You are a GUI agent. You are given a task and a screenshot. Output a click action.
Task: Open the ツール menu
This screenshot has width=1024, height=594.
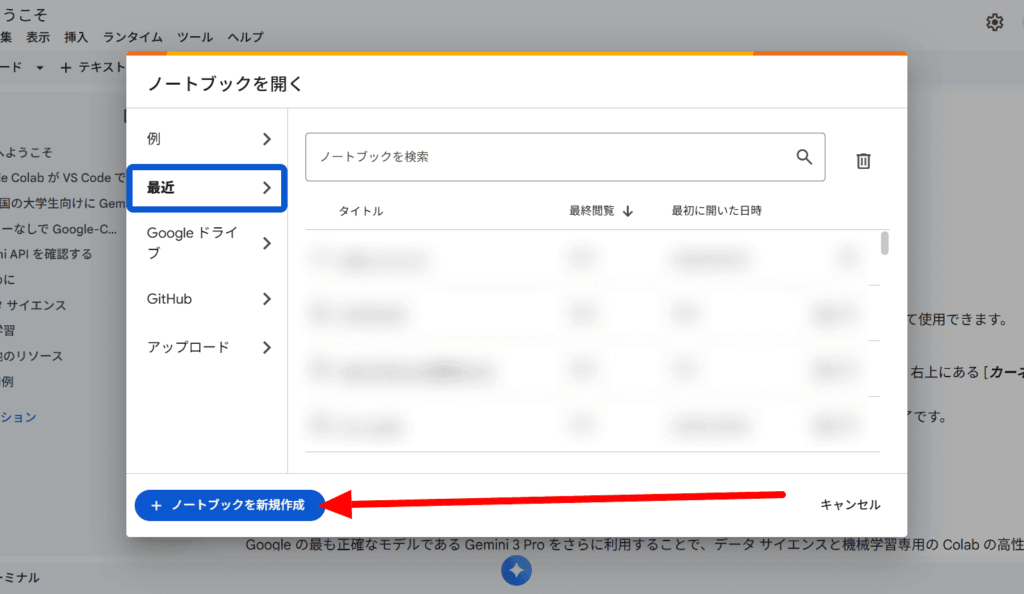click(x=195, y=37)
